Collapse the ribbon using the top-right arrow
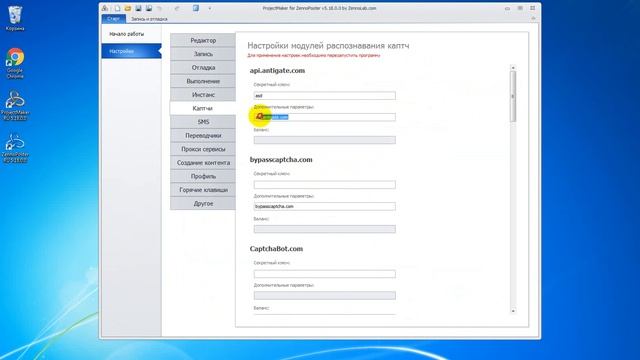 click(533, 18)
